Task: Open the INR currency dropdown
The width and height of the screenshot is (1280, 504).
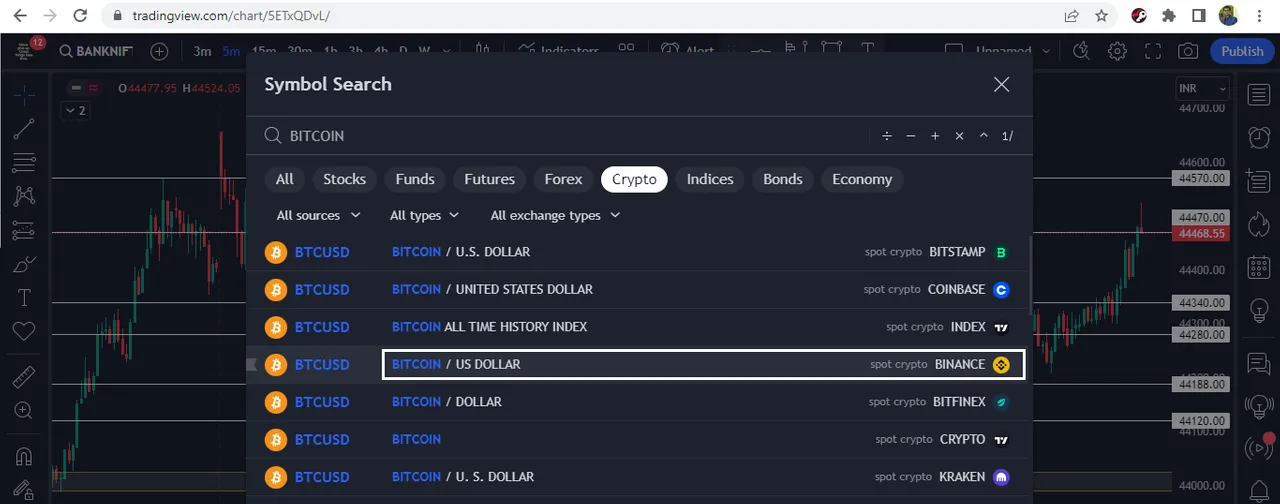Action: click(1202, 88)
